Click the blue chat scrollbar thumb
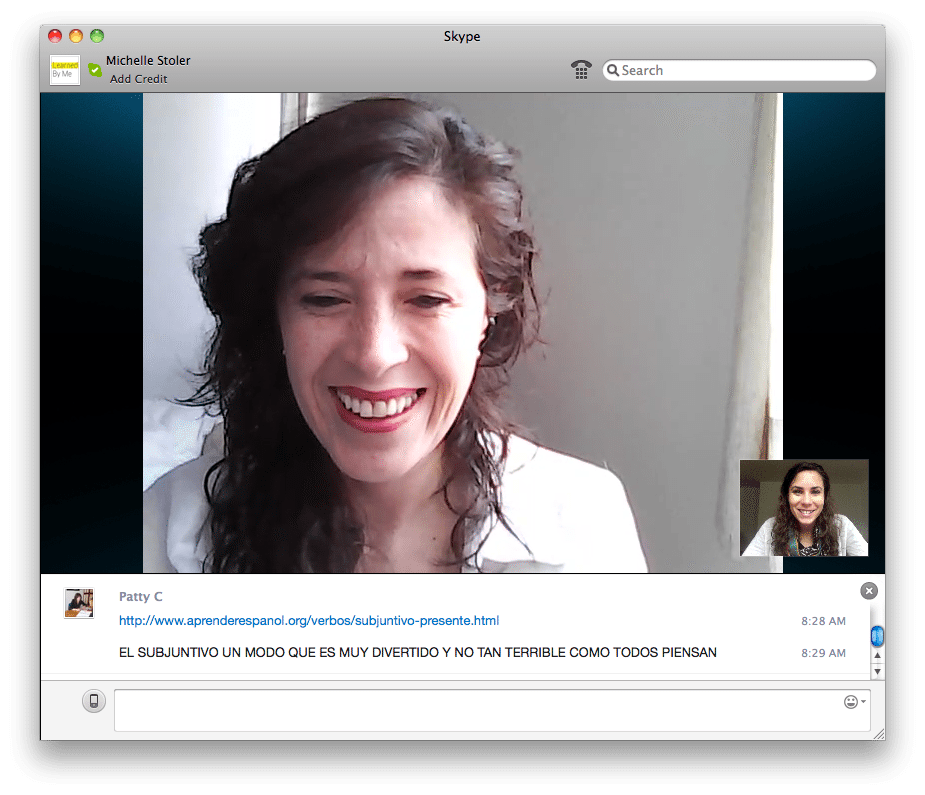 pos(877,635)
